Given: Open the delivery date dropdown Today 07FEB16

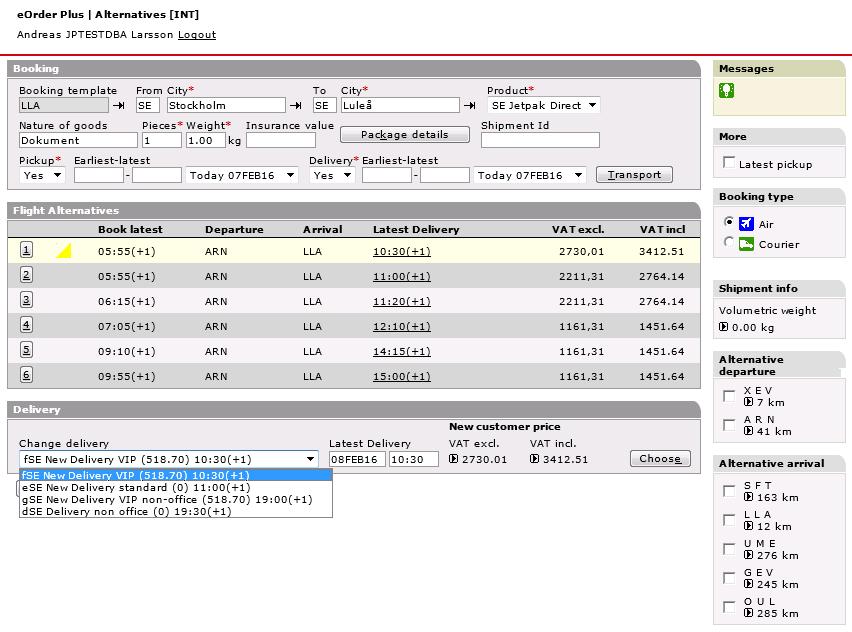Looking at the screenshot, I should coord(529,175).
